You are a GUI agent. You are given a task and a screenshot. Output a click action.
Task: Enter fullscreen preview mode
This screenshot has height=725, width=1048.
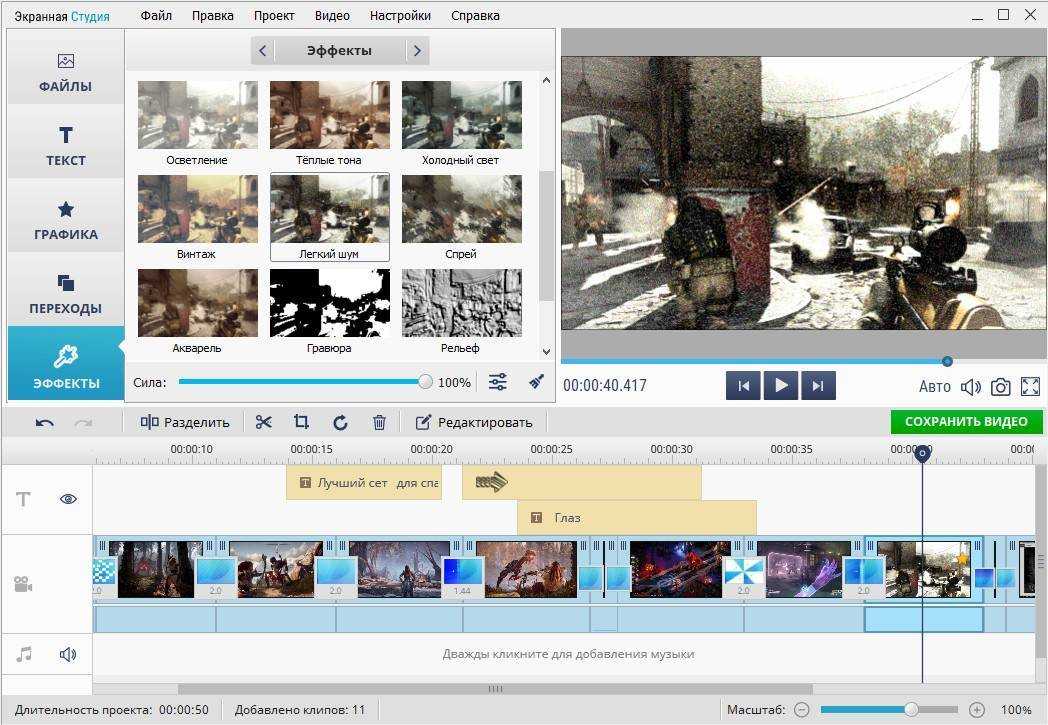point(1030,387)
